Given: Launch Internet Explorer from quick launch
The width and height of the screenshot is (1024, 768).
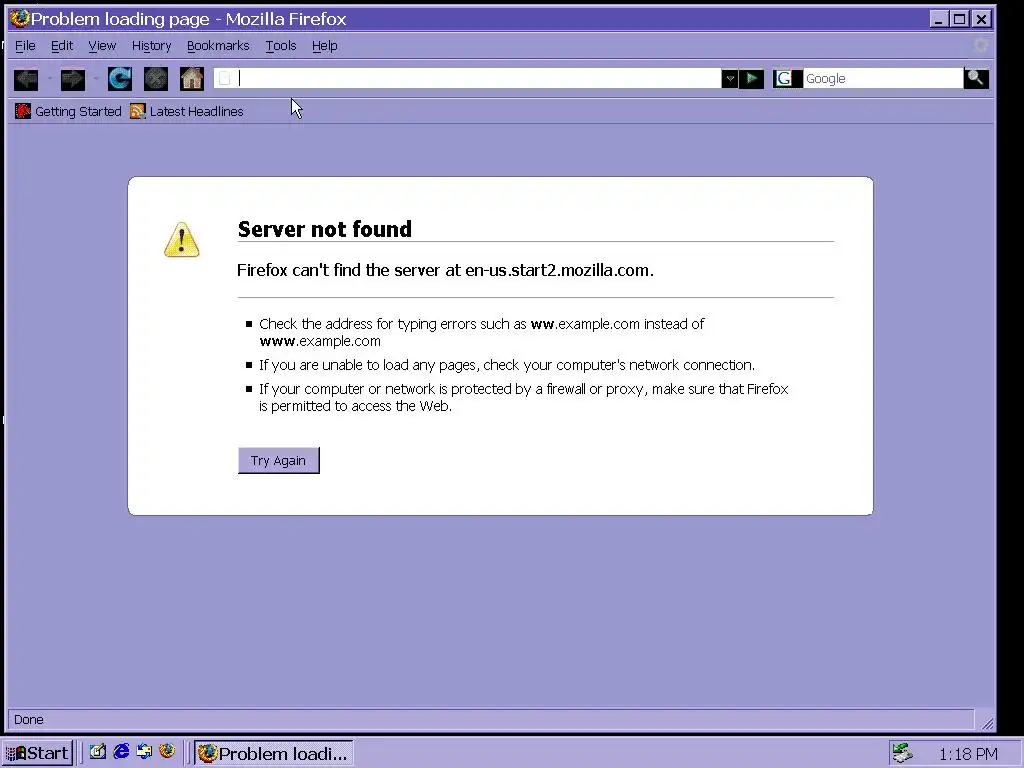Looking at the screenshot, I should (x=121, y=752).
